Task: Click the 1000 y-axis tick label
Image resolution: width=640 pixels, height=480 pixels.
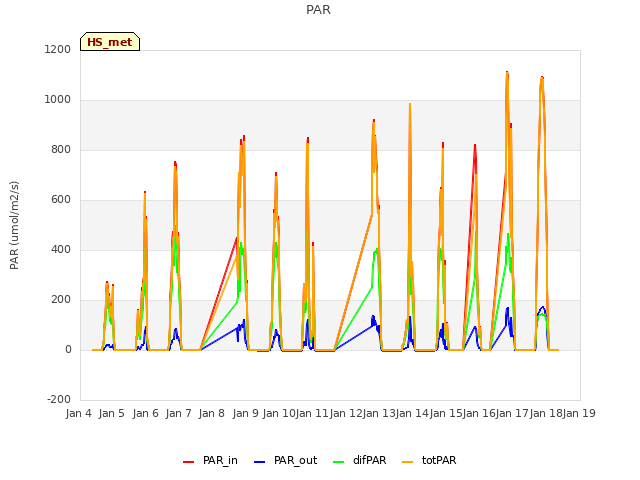Action: click(58, 100)
